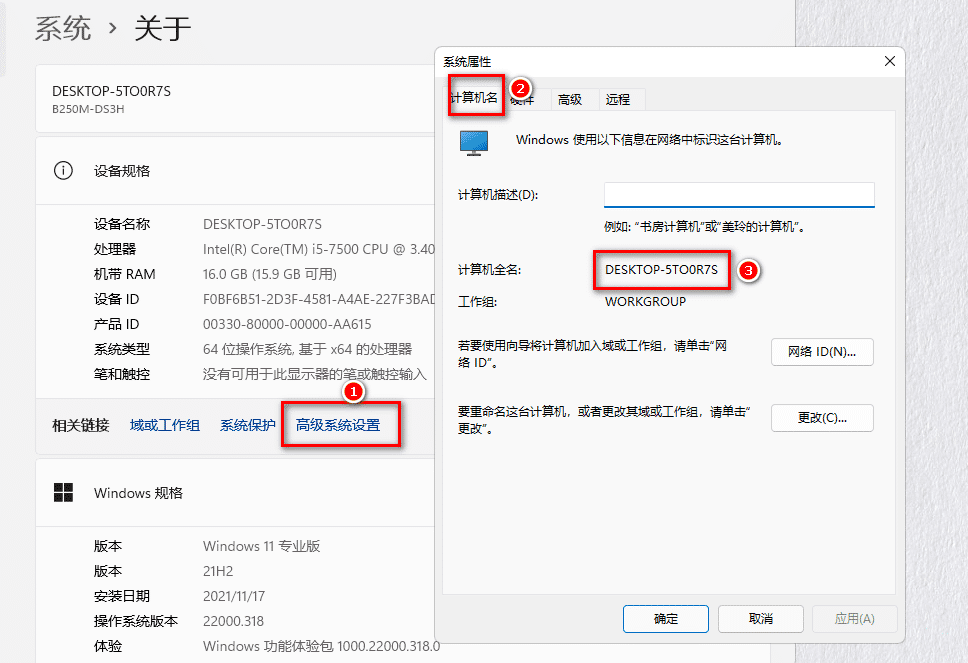Confirm the dialog with 确定

point(666,619)
